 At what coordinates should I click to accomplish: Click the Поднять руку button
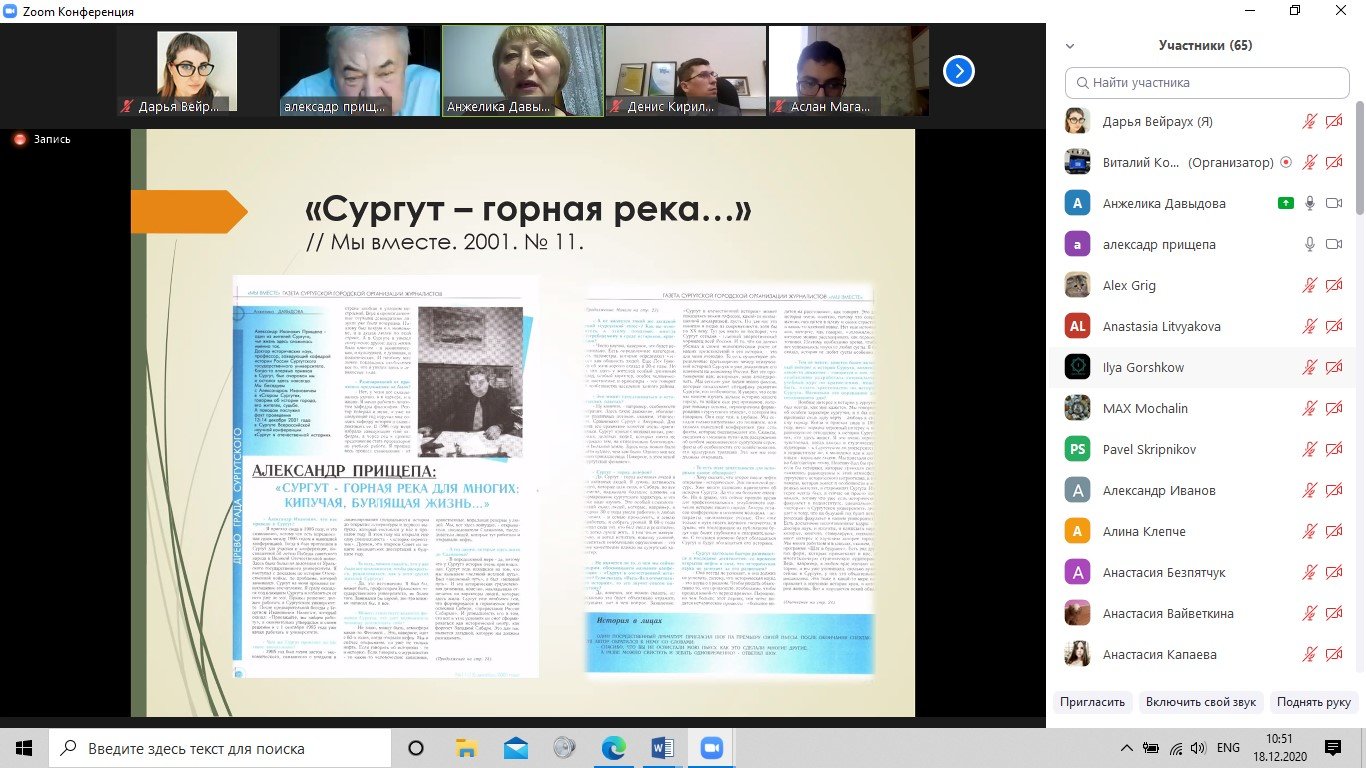1313,702
